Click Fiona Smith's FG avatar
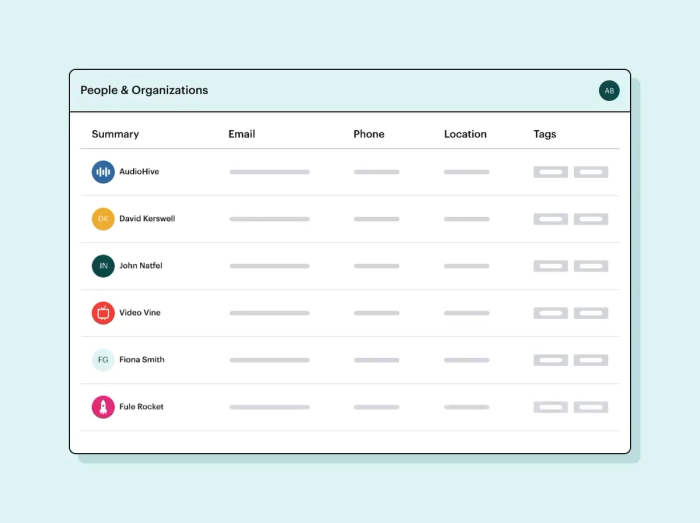Image resolution: width=700 pixels, height=523 pixels. pos(103,360)
